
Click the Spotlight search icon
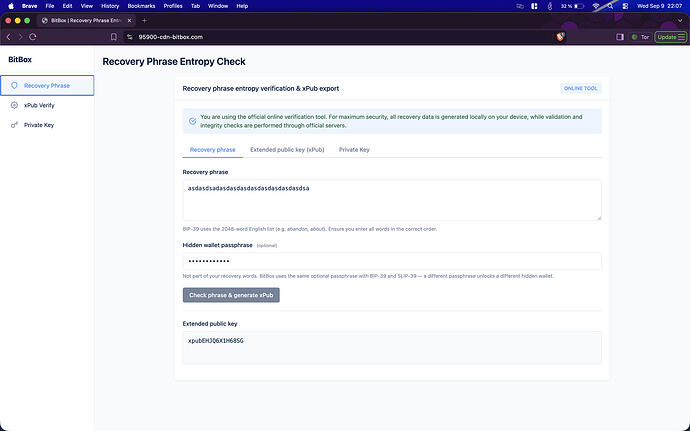click(x=611, y=6)
